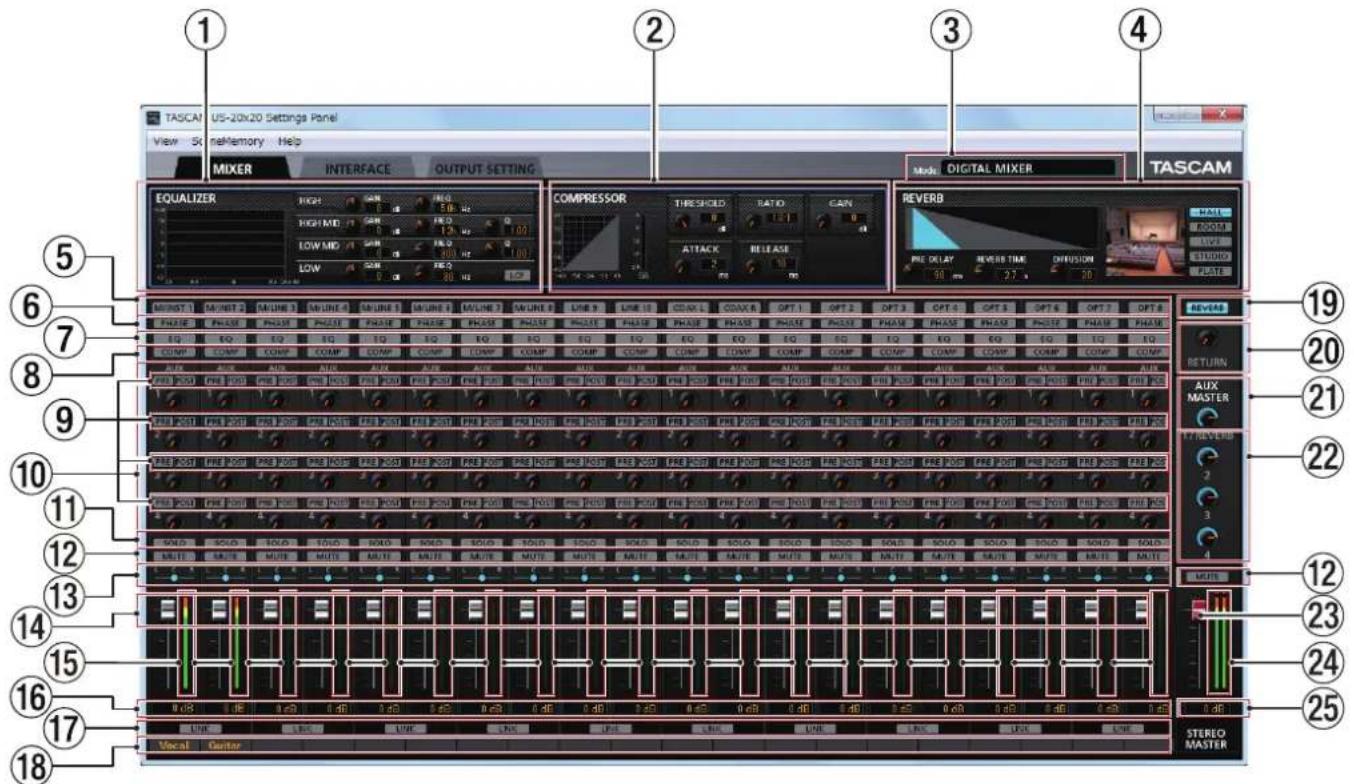The width and height of the screenshot is (1354, 784).
Task: Click the EQ HIGH band GAIN knob
Action: tap(351, 201)
